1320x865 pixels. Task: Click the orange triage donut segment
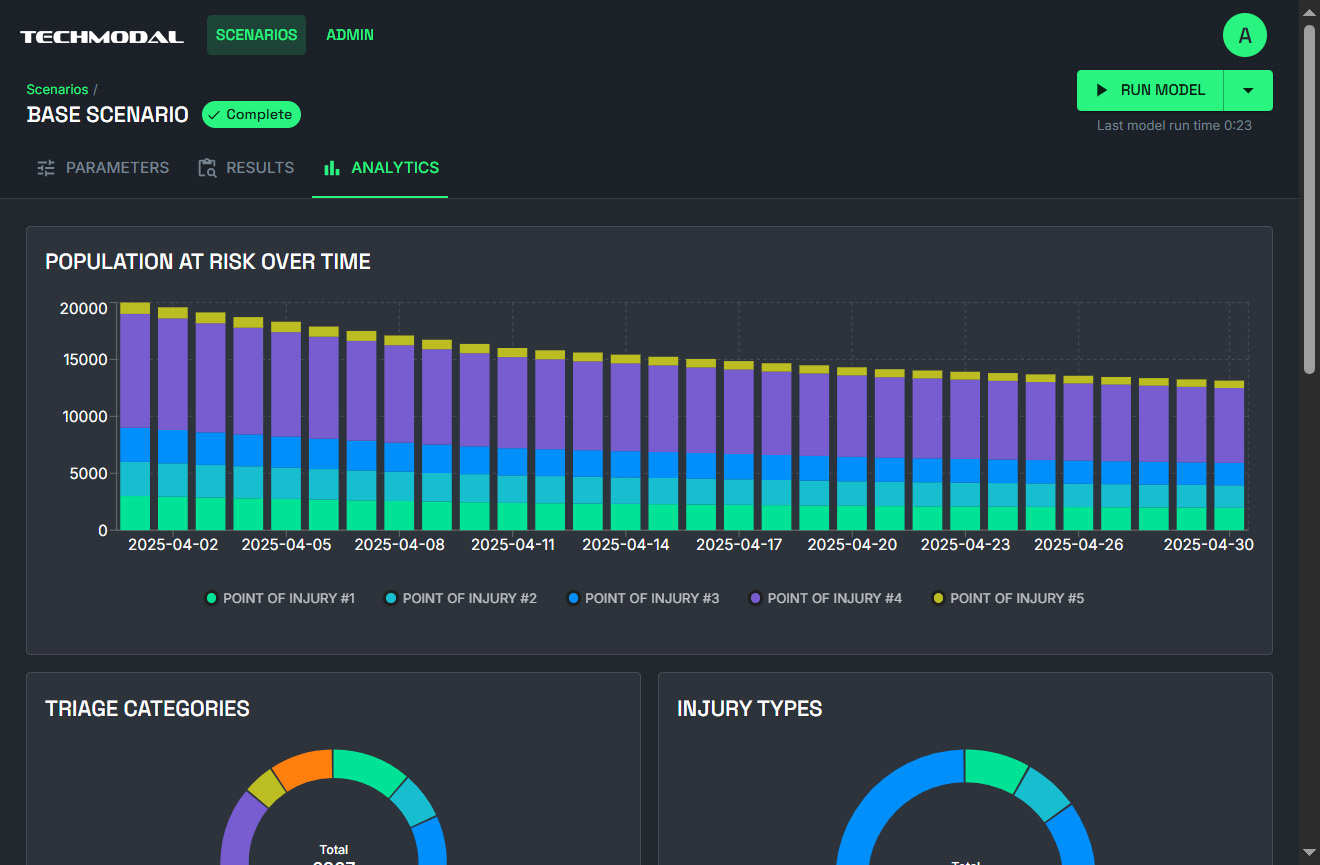tap(303, 768)
